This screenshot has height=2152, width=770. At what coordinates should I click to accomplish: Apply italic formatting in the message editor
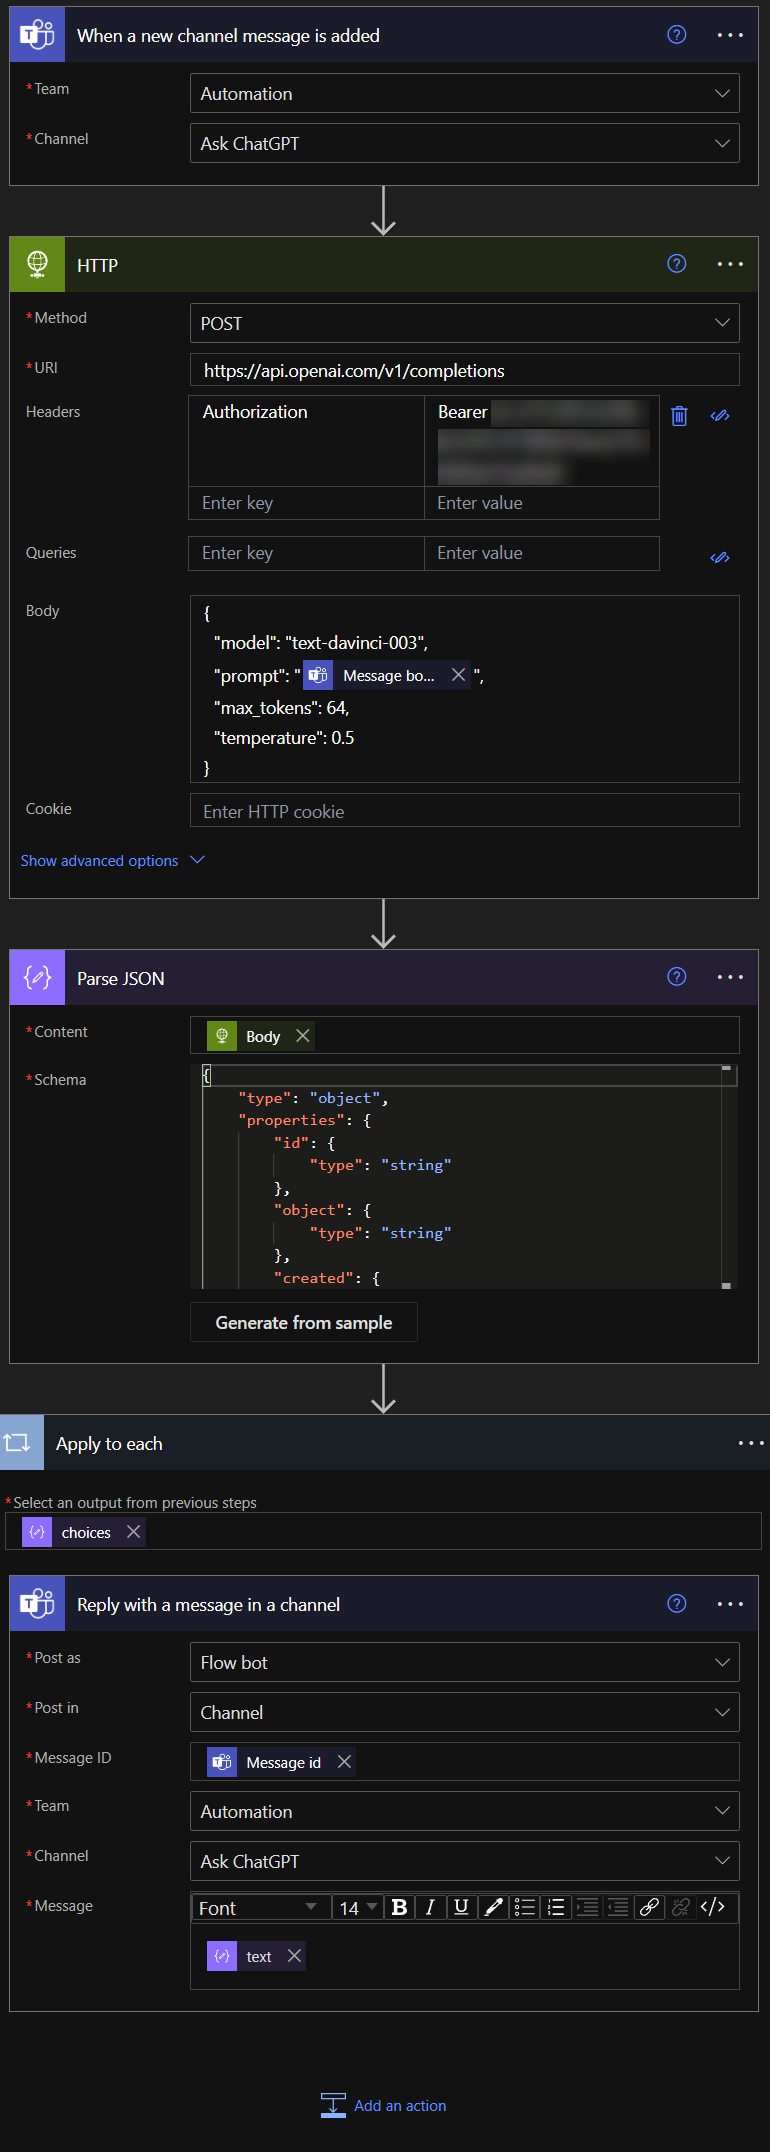(x=430, y=1907)
